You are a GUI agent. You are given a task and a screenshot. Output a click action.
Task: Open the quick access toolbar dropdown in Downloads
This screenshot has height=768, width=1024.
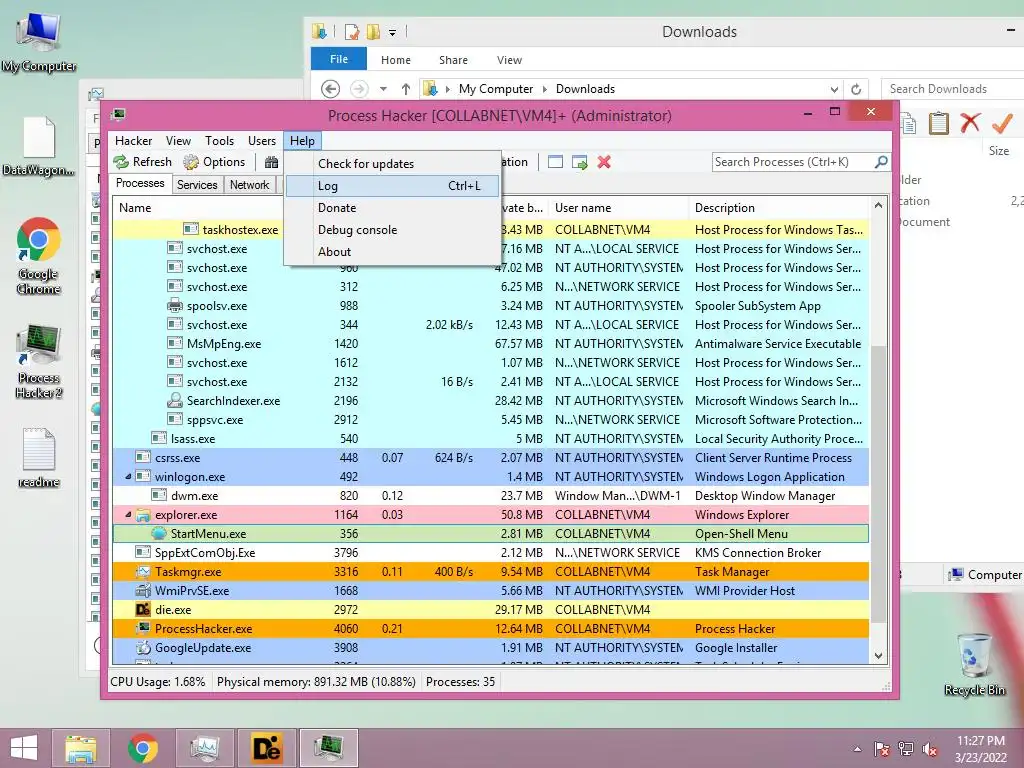(392, 31)
